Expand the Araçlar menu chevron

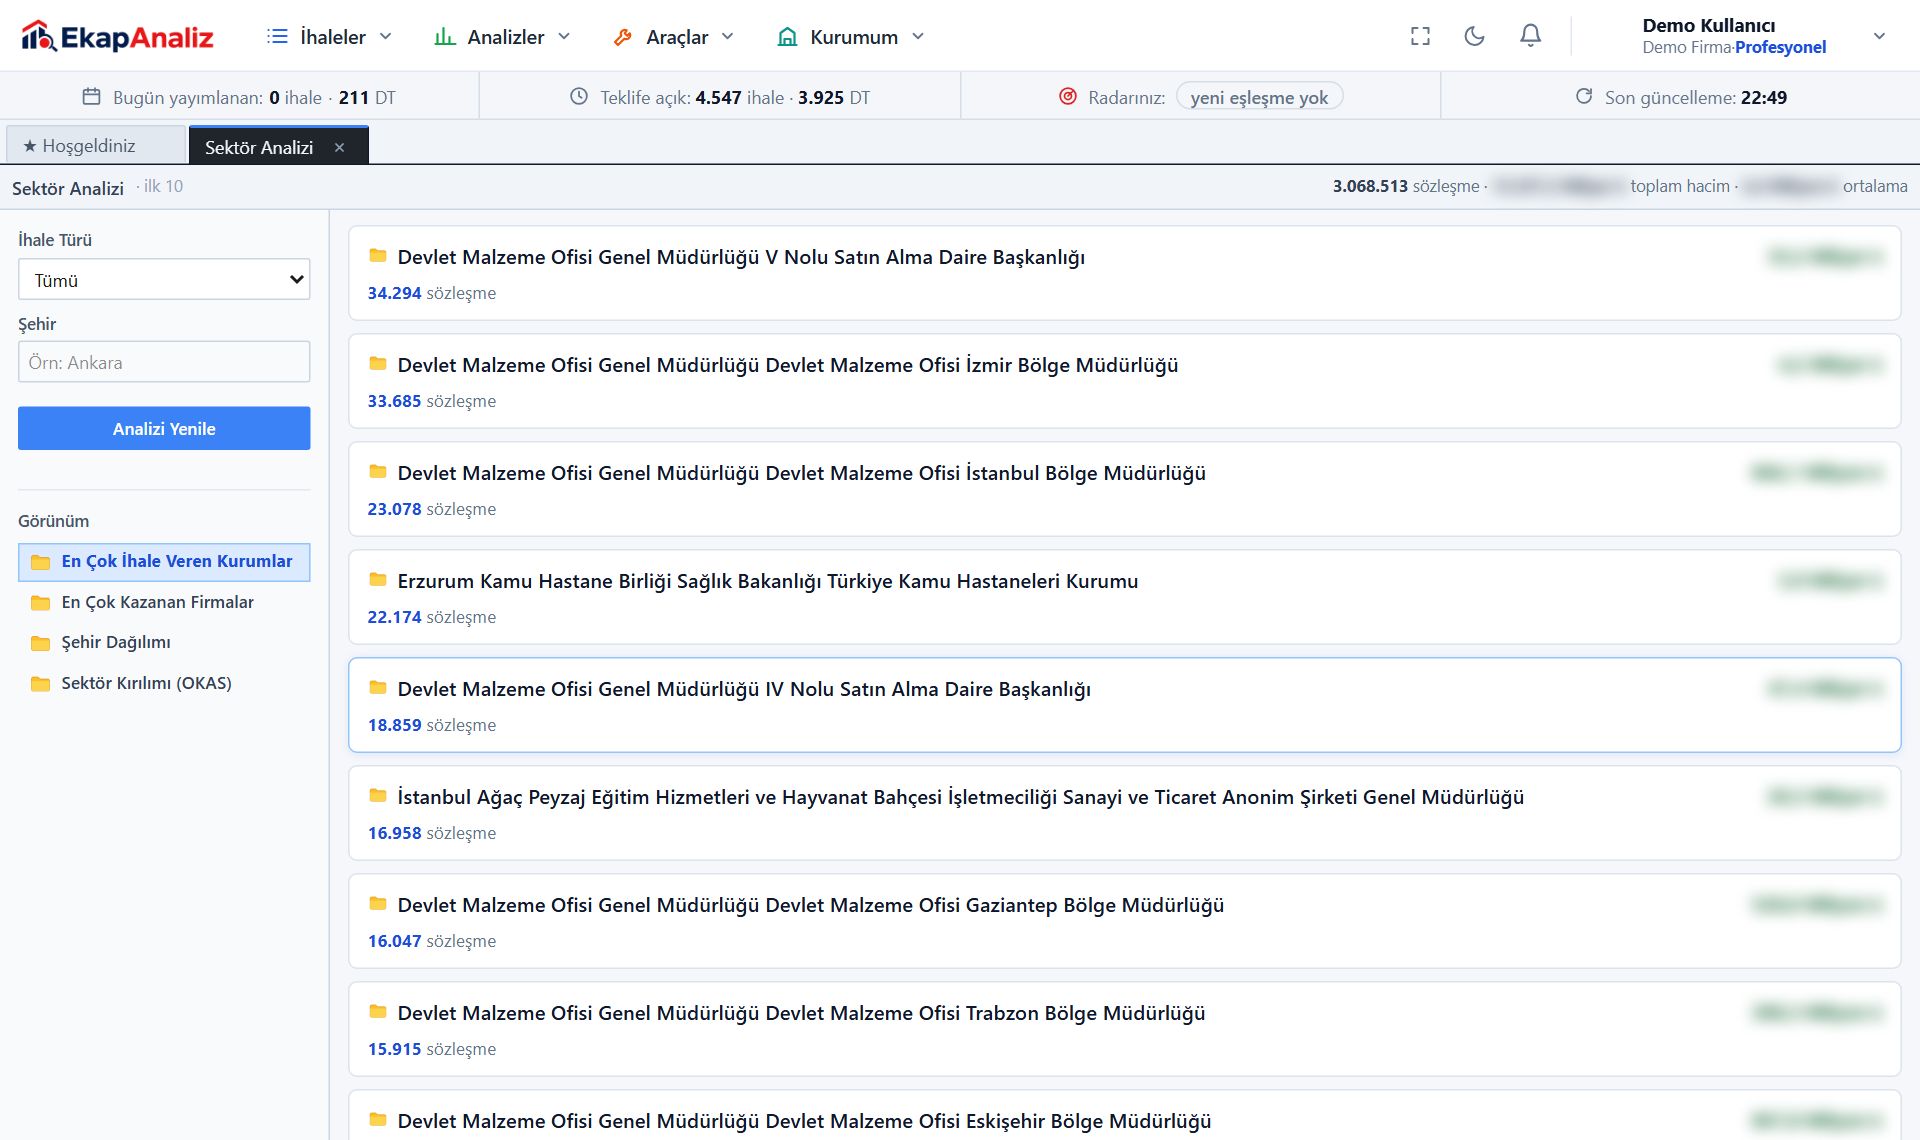tap(728, 37)
